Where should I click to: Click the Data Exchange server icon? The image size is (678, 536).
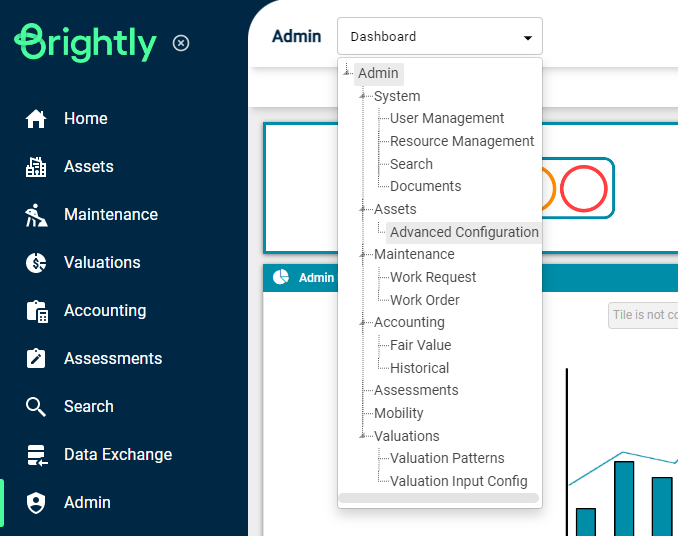(x=37, y=455)
